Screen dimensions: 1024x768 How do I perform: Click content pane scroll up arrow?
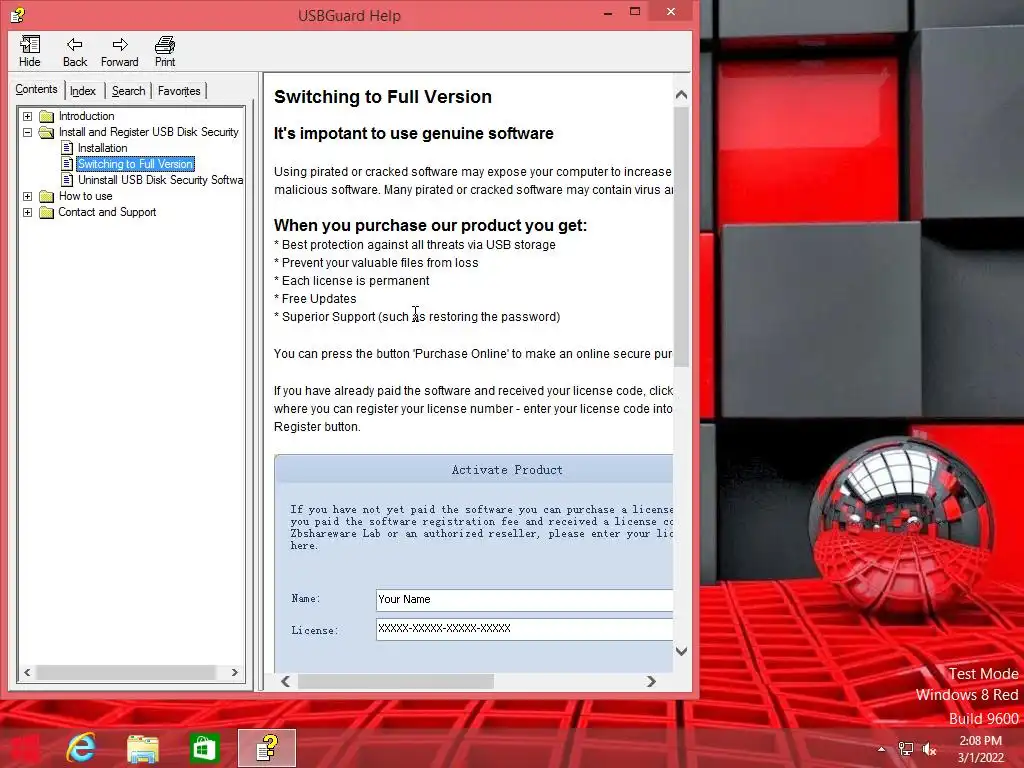click(681, 95)
